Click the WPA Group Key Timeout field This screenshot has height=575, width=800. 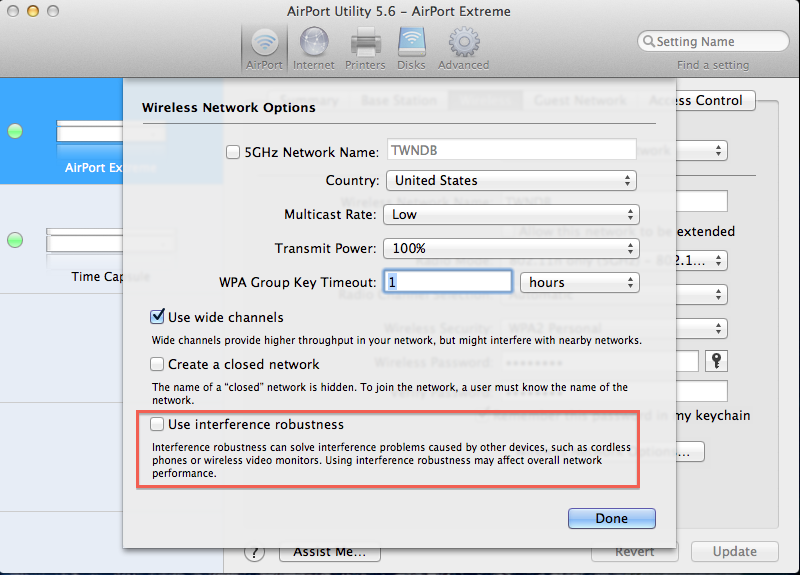pyautogui.click(x=447, y=282)
